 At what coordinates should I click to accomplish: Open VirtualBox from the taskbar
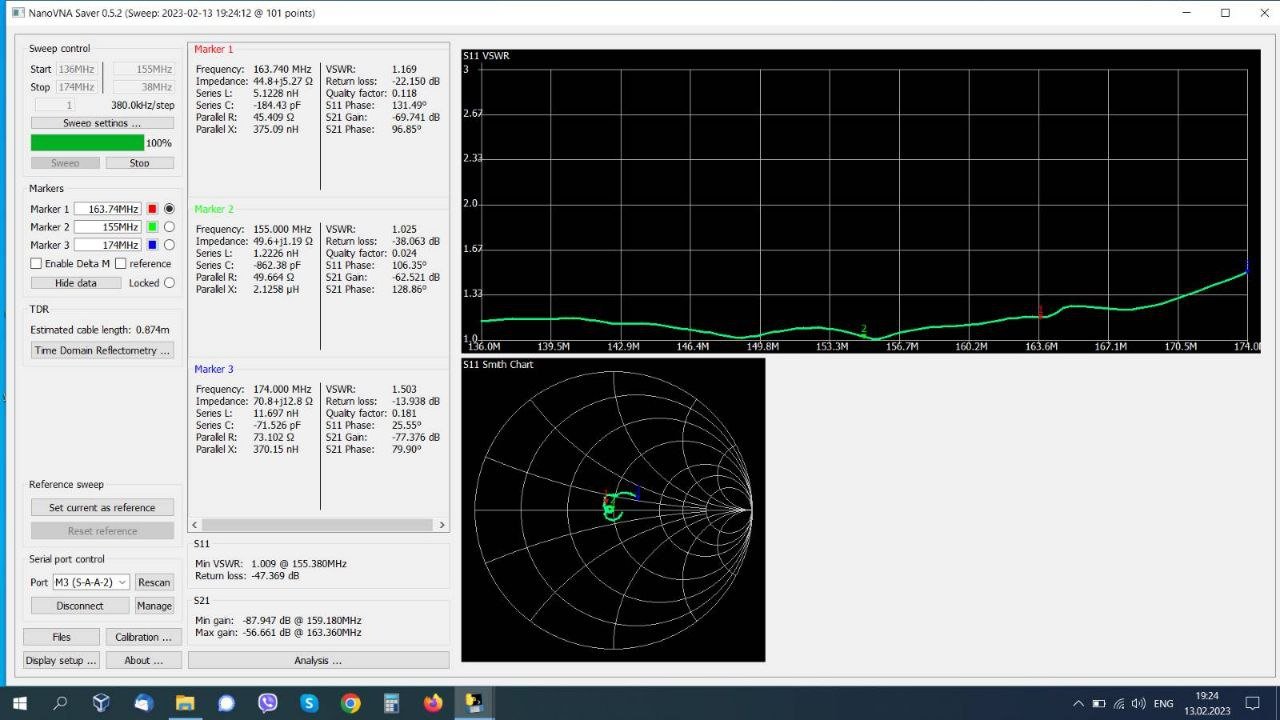pyautogui.click(x=101, y=703)
